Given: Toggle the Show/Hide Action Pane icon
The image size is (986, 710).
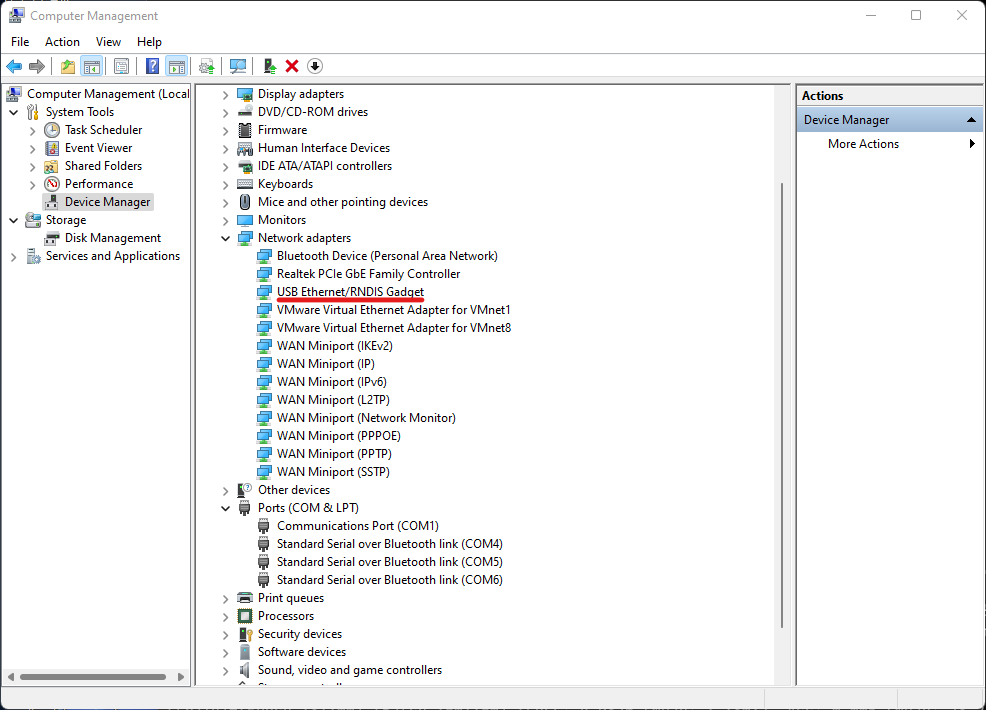Looking at the screenshot, I should 177,66.
